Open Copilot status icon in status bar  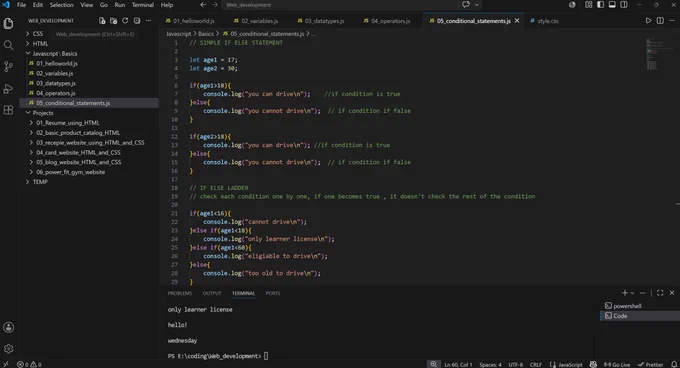pos(593,365)
